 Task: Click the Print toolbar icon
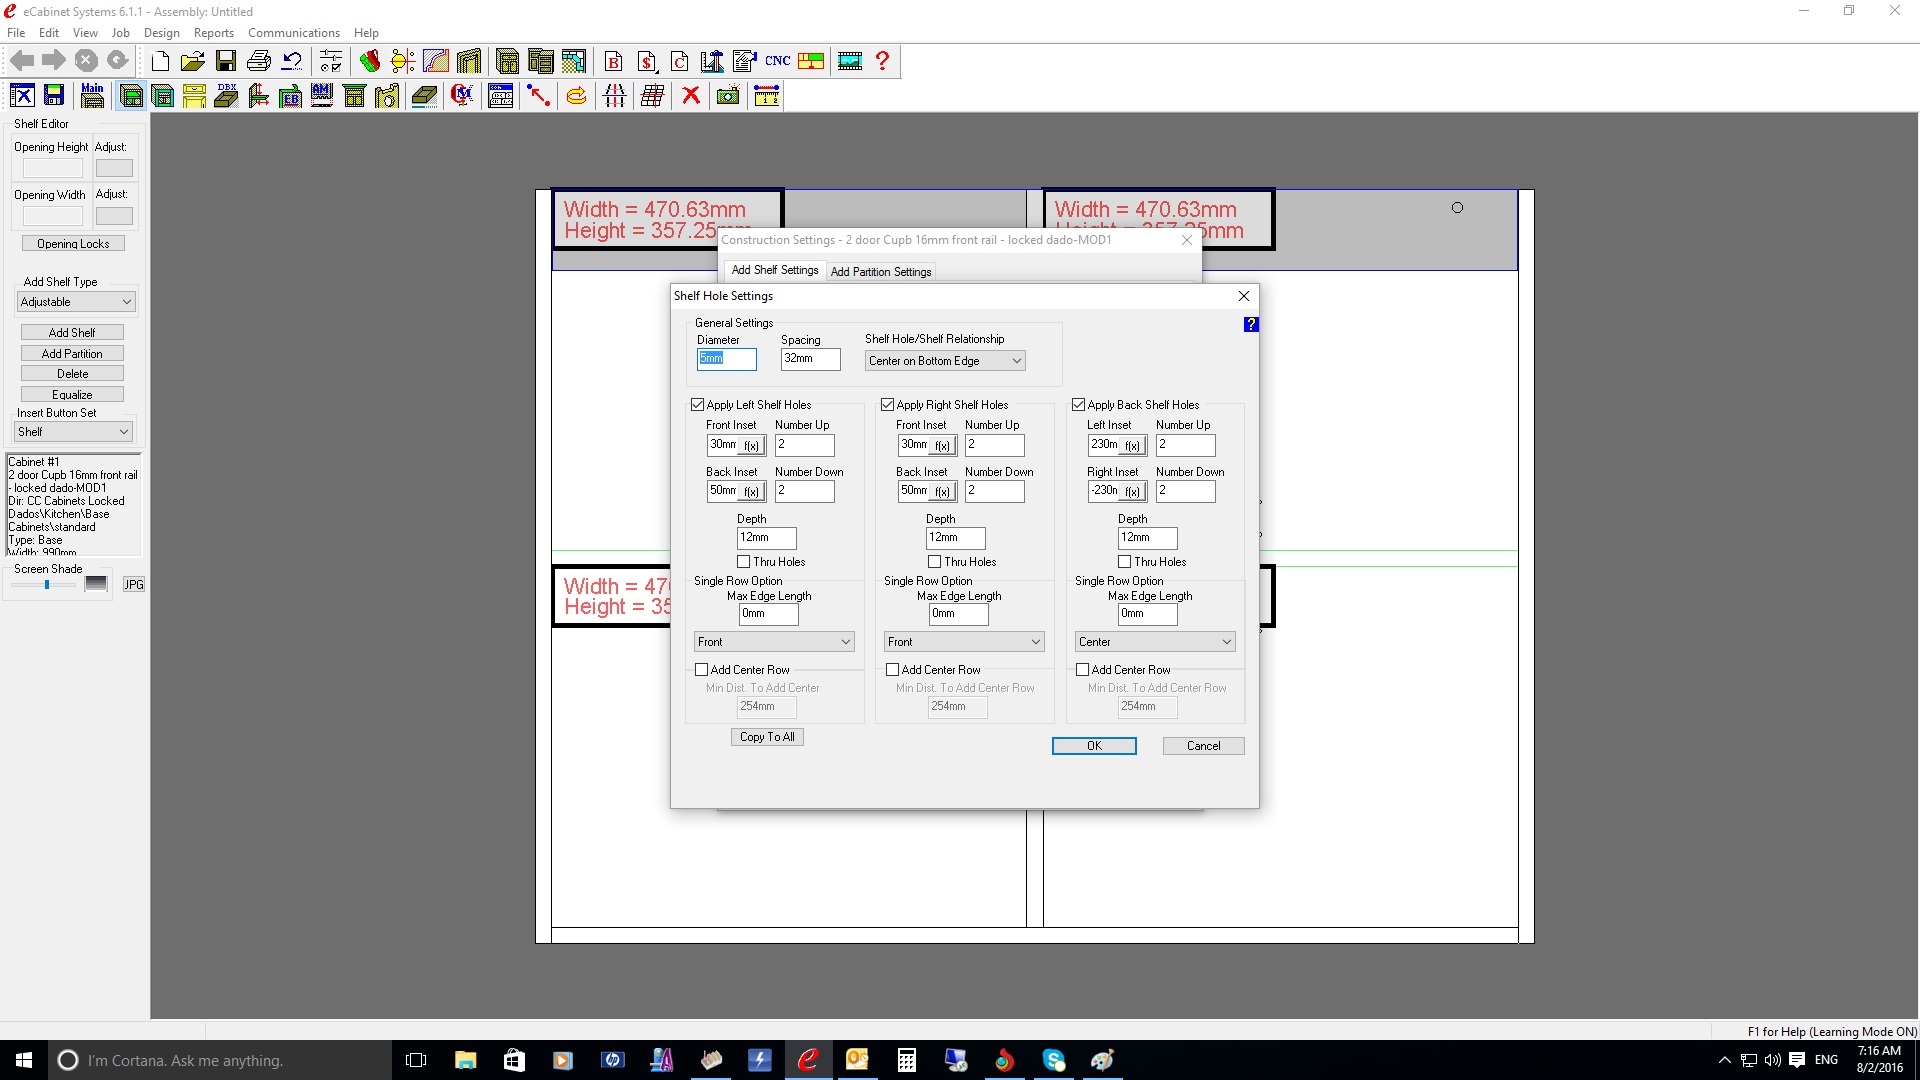click(x=258, y=62)
